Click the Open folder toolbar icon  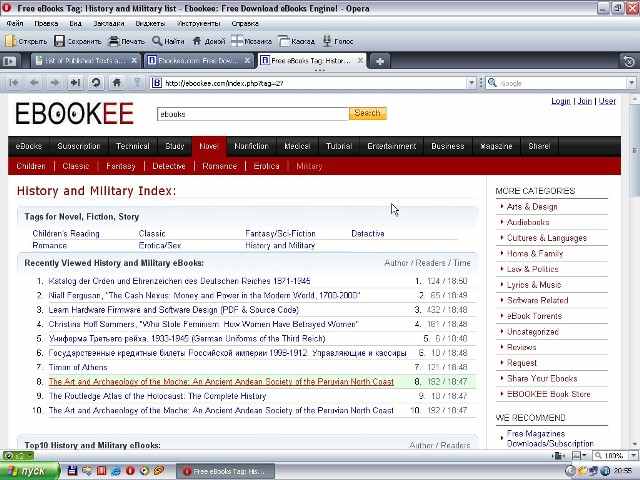(x=10, y=41)
